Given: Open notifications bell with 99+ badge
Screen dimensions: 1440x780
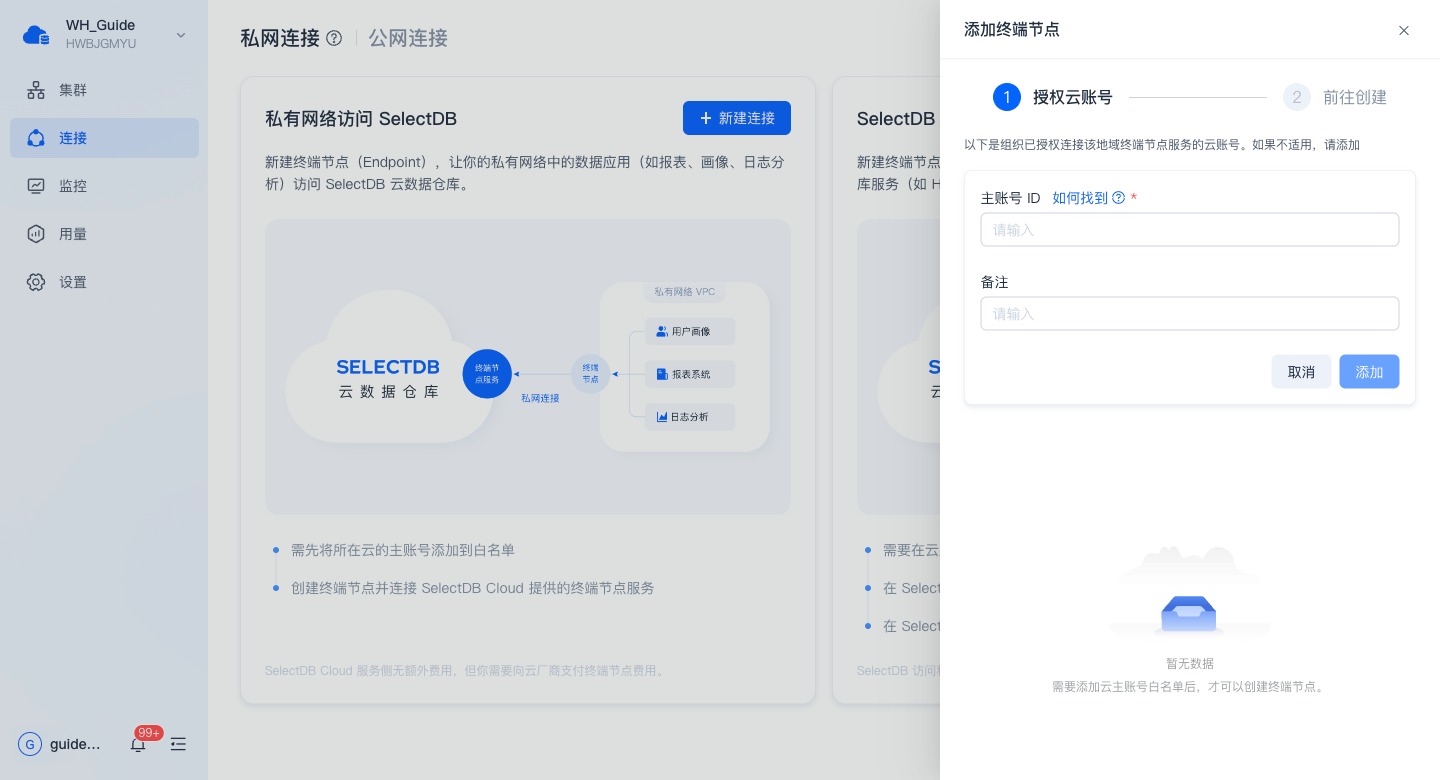Looking at the screenshot, I should [x=138, y=744].
